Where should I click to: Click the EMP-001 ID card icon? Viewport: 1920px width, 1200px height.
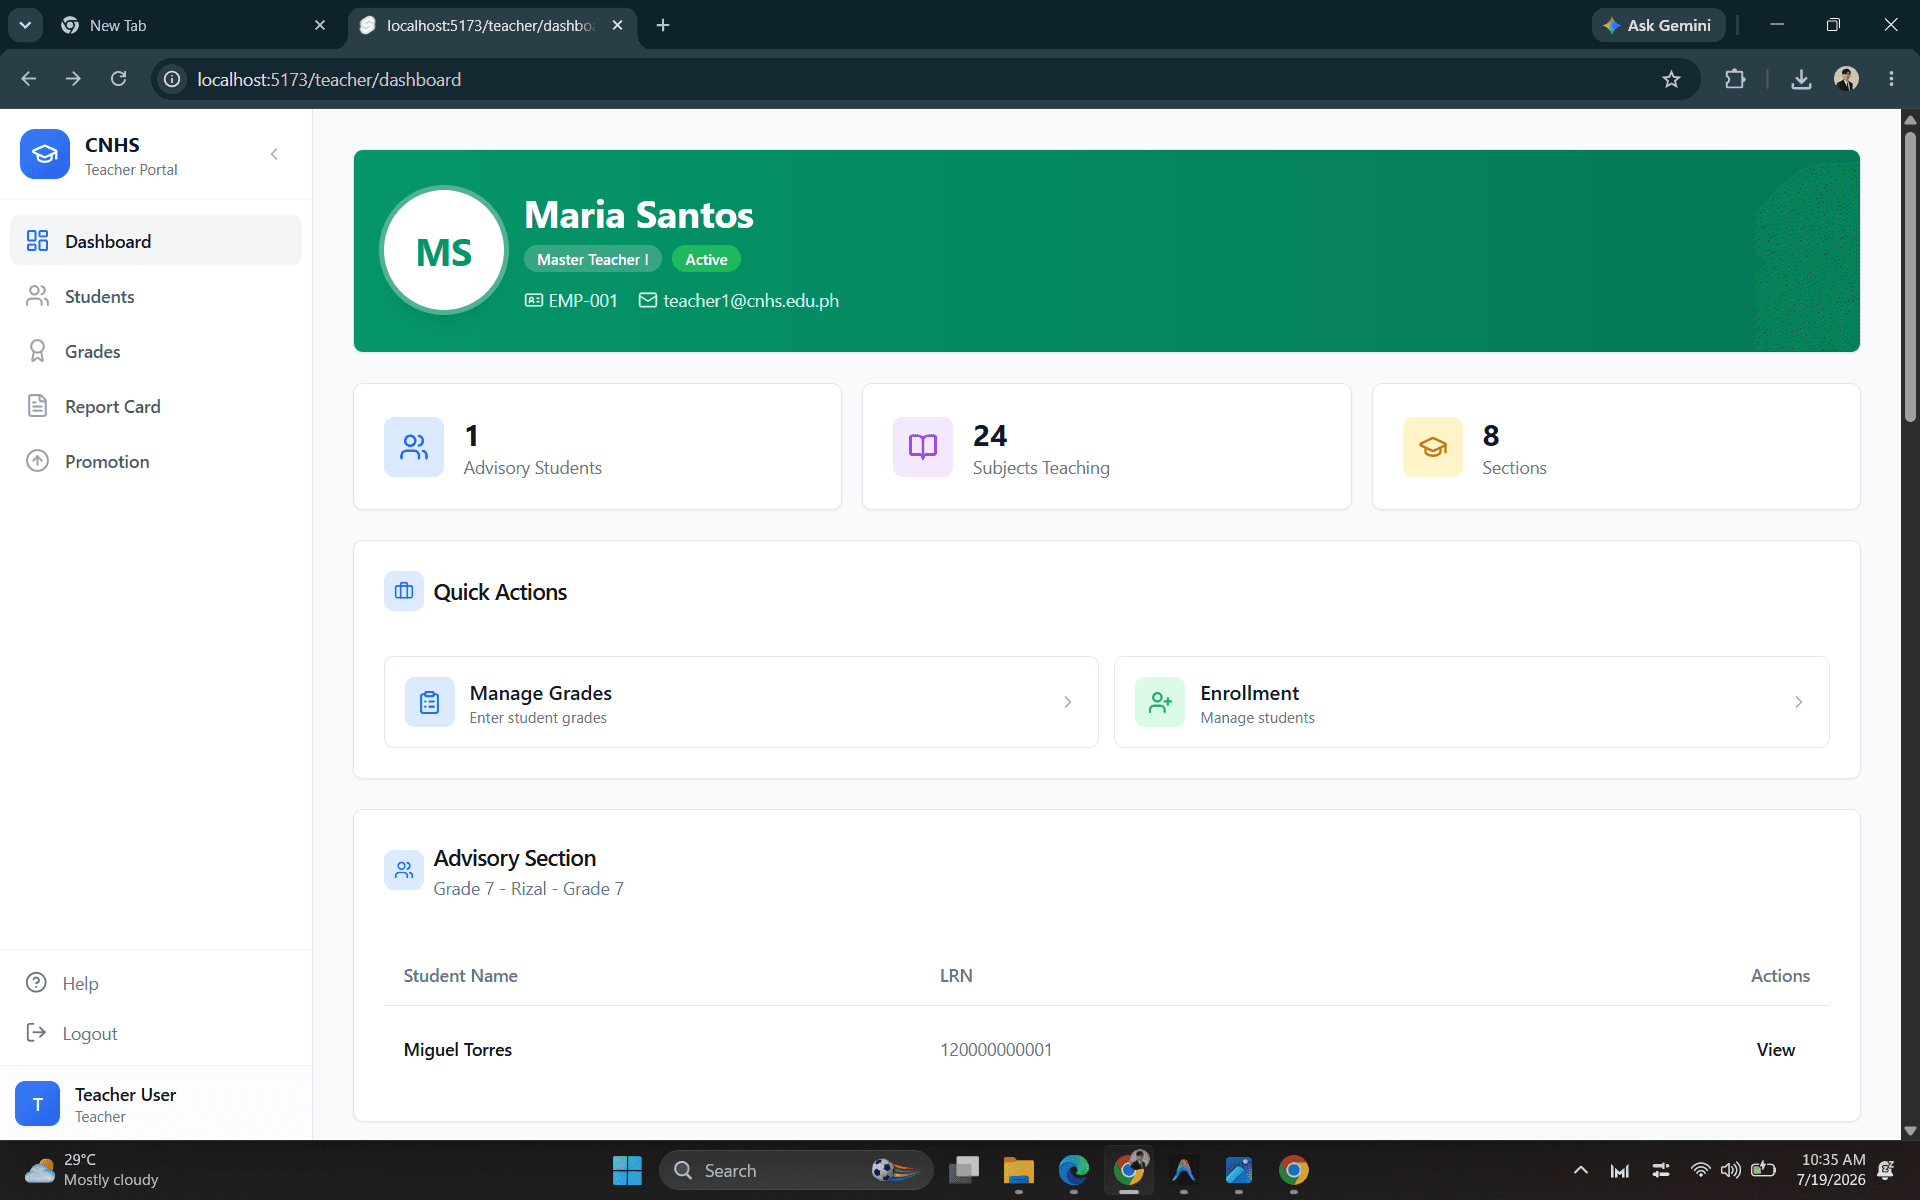coord(534,300)
